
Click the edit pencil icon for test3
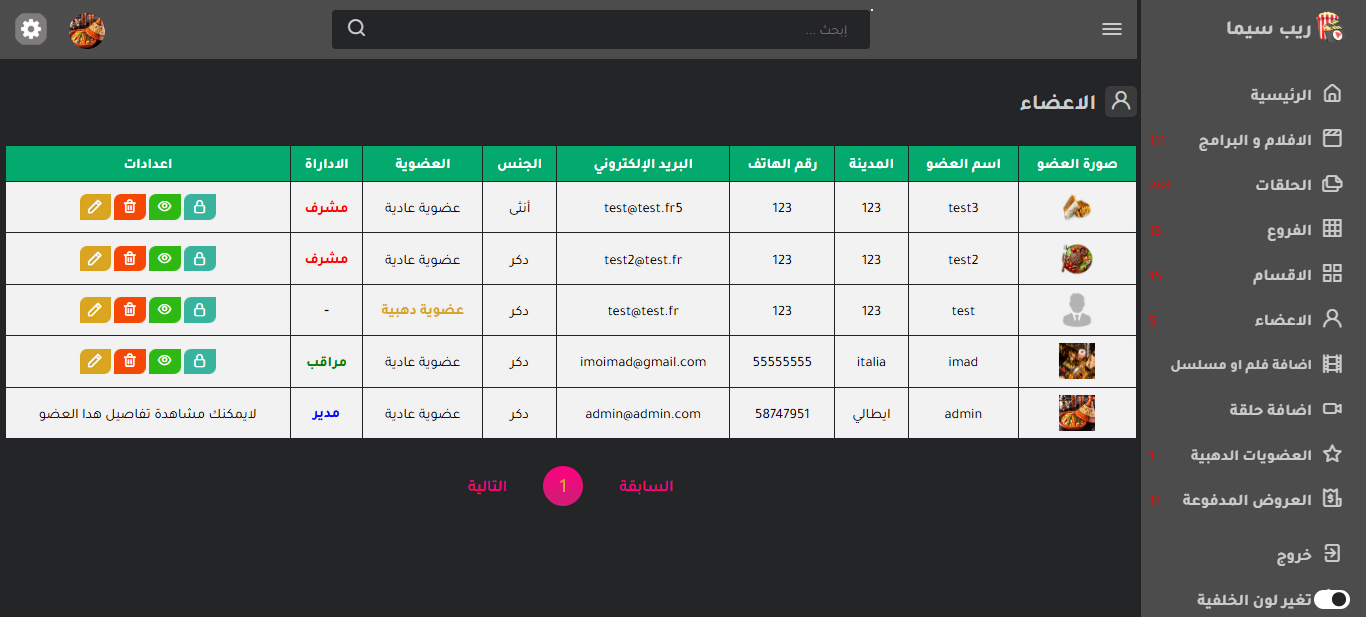coord(95,207)
